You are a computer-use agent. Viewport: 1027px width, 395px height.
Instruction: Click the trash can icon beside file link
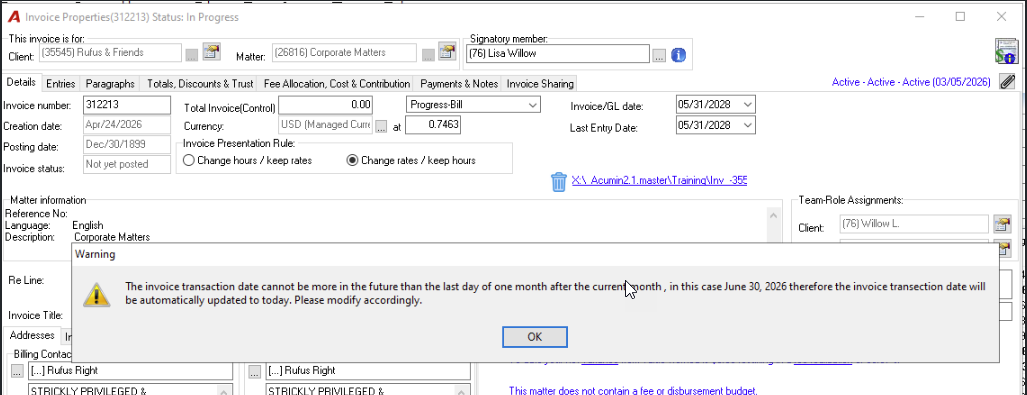click(558, 181)
